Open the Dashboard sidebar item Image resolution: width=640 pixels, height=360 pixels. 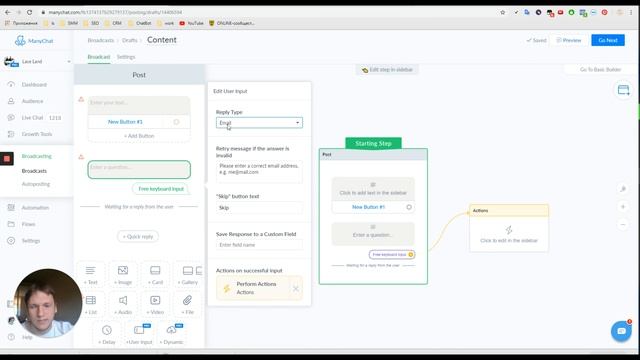click(x=34, y=84)
